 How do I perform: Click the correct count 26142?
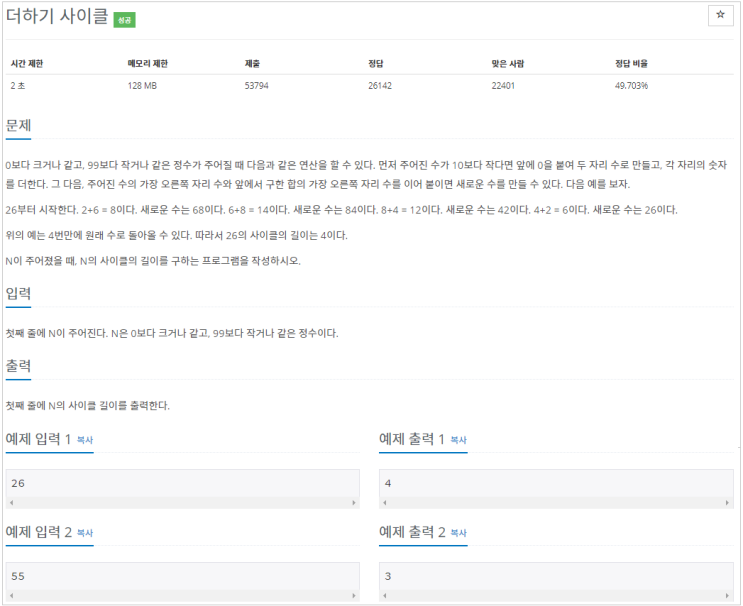(380, 86)
